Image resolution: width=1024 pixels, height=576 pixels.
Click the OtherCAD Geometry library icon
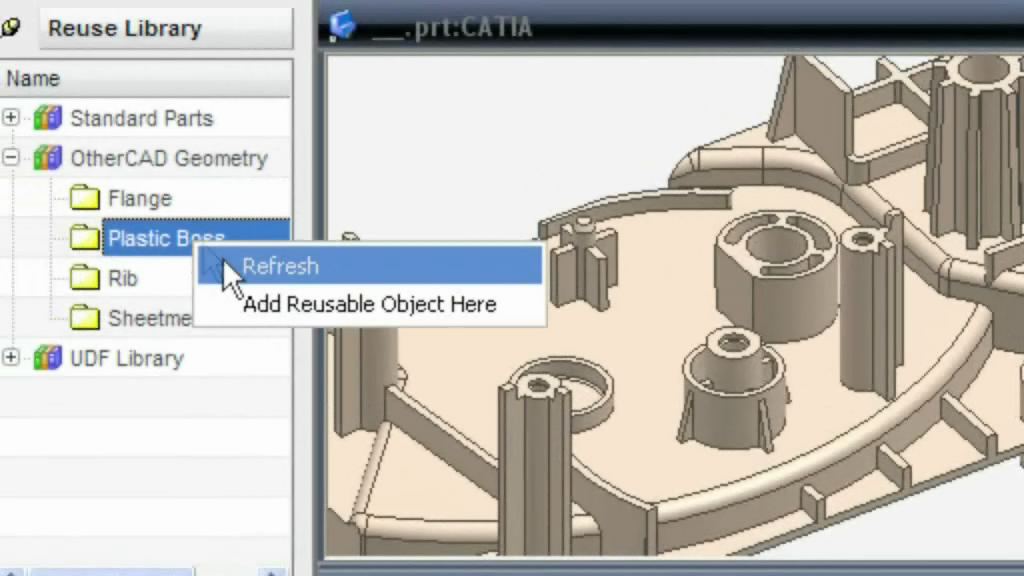[46, 158]
